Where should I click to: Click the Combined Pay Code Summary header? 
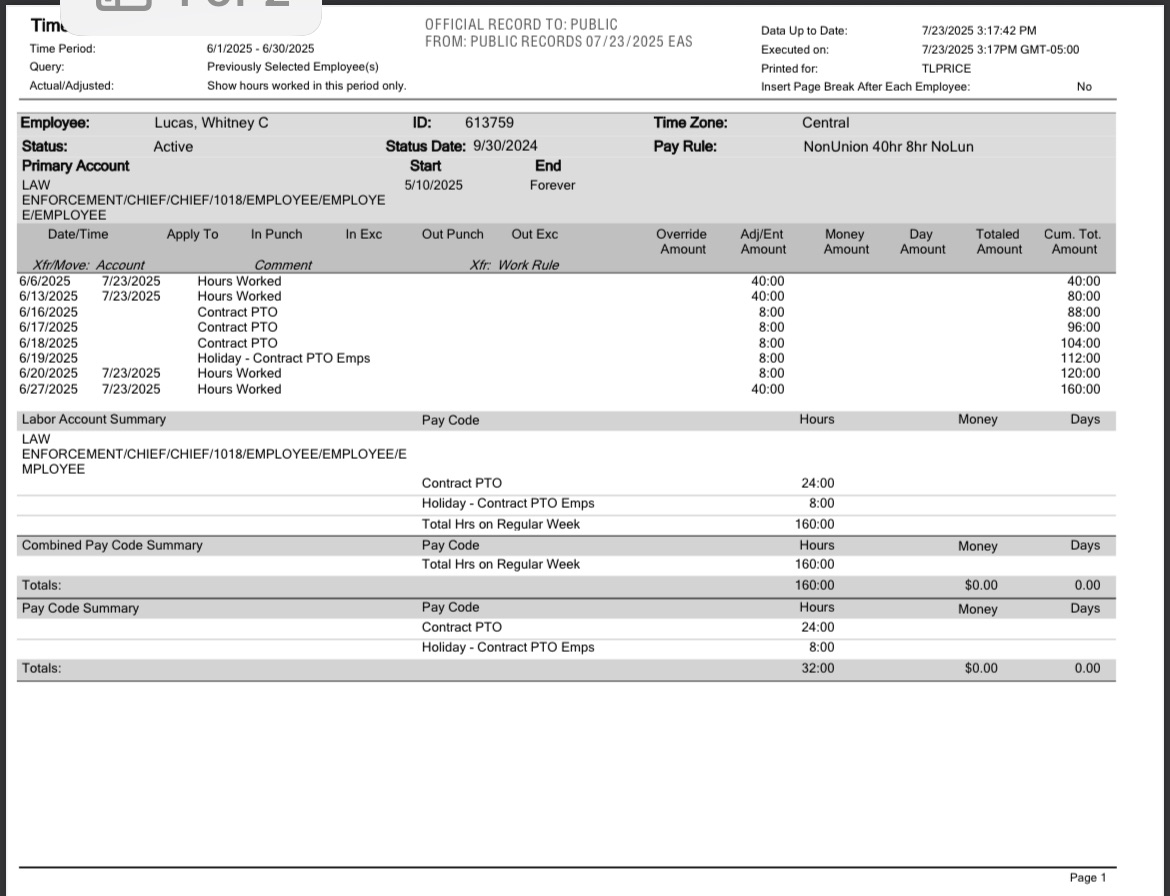pos(112,545)
